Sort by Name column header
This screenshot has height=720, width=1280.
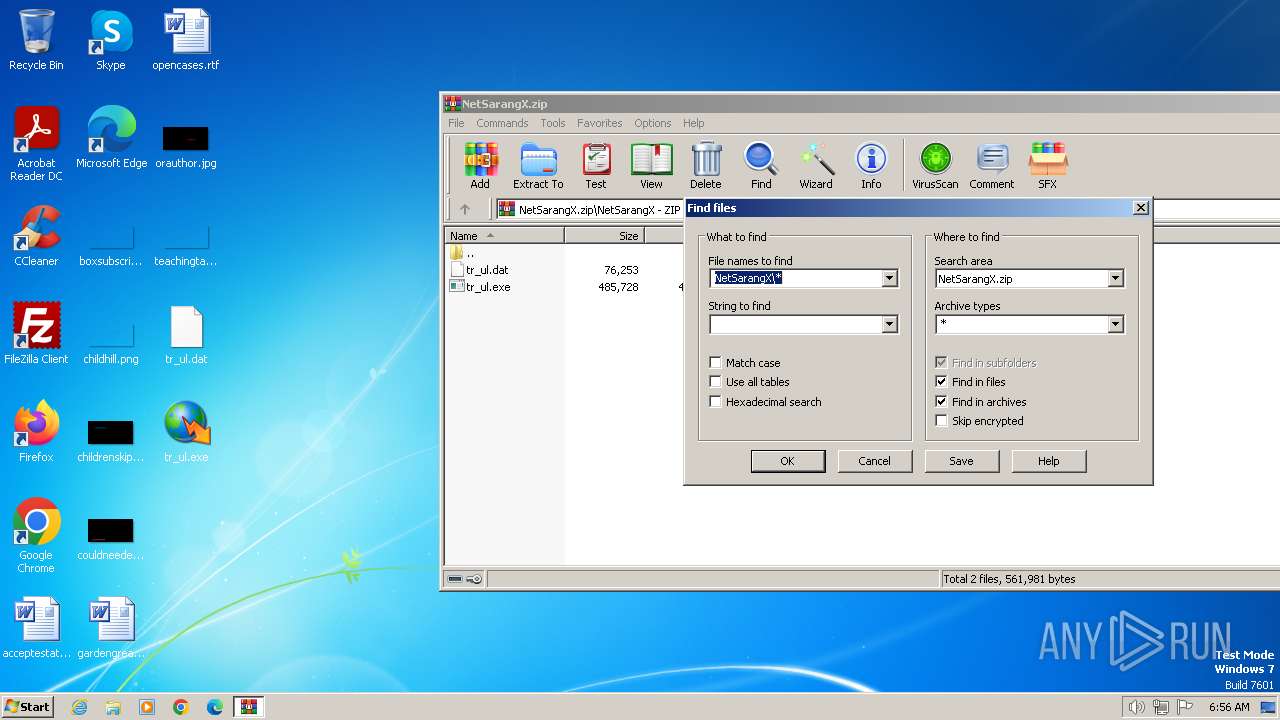[504, 236]
